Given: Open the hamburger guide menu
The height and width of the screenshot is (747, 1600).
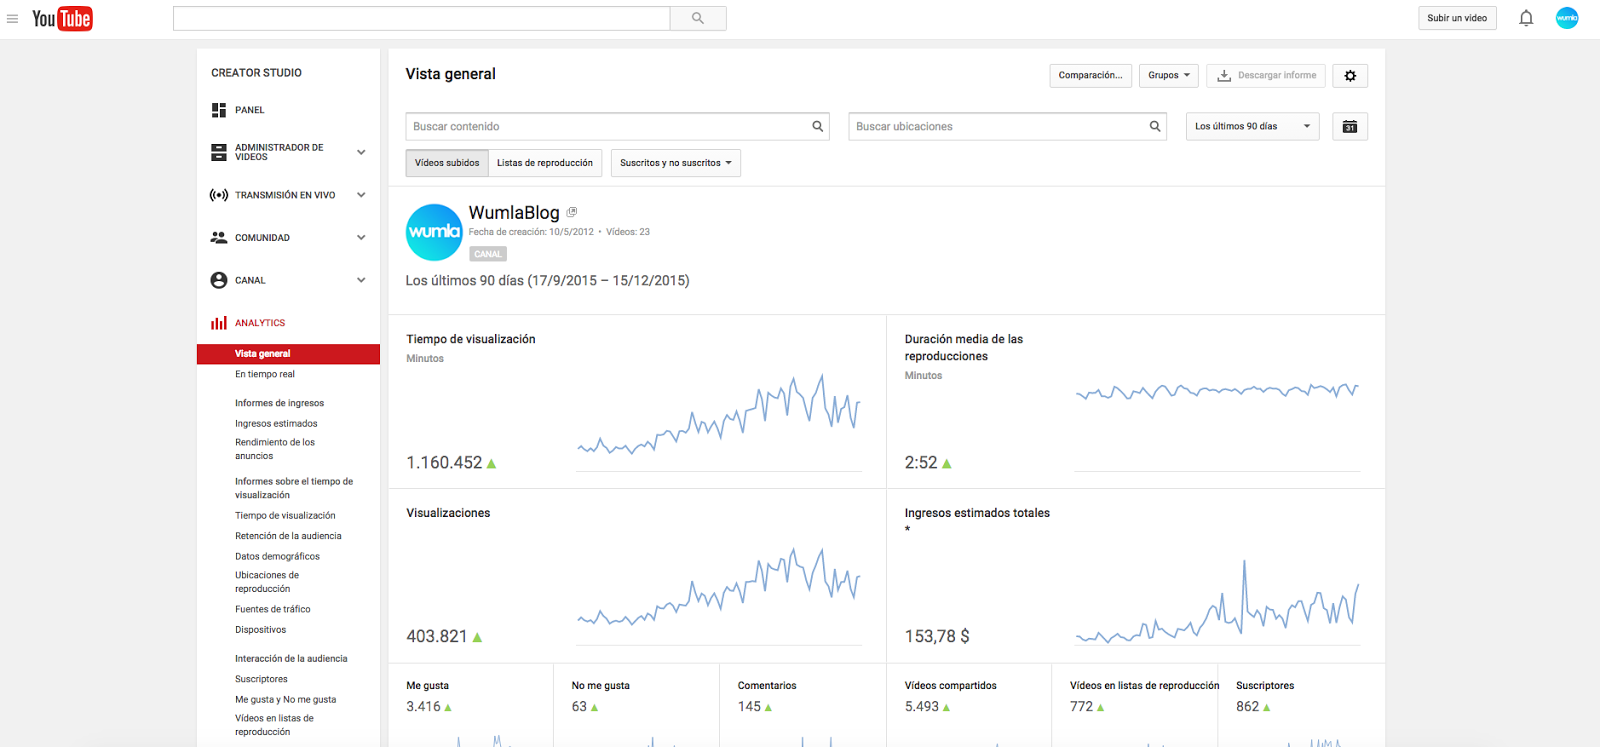Looking at the screenshot, I should (x=12, y=19).
